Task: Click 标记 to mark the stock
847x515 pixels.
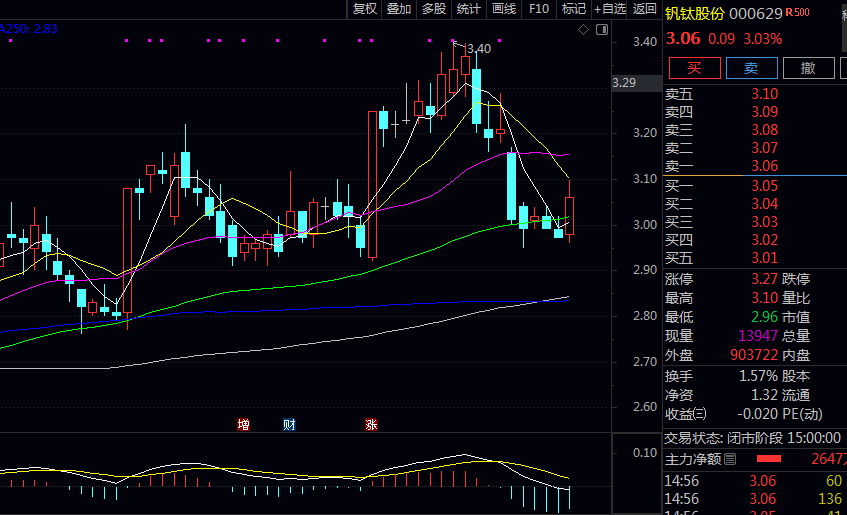Action: 574,9
